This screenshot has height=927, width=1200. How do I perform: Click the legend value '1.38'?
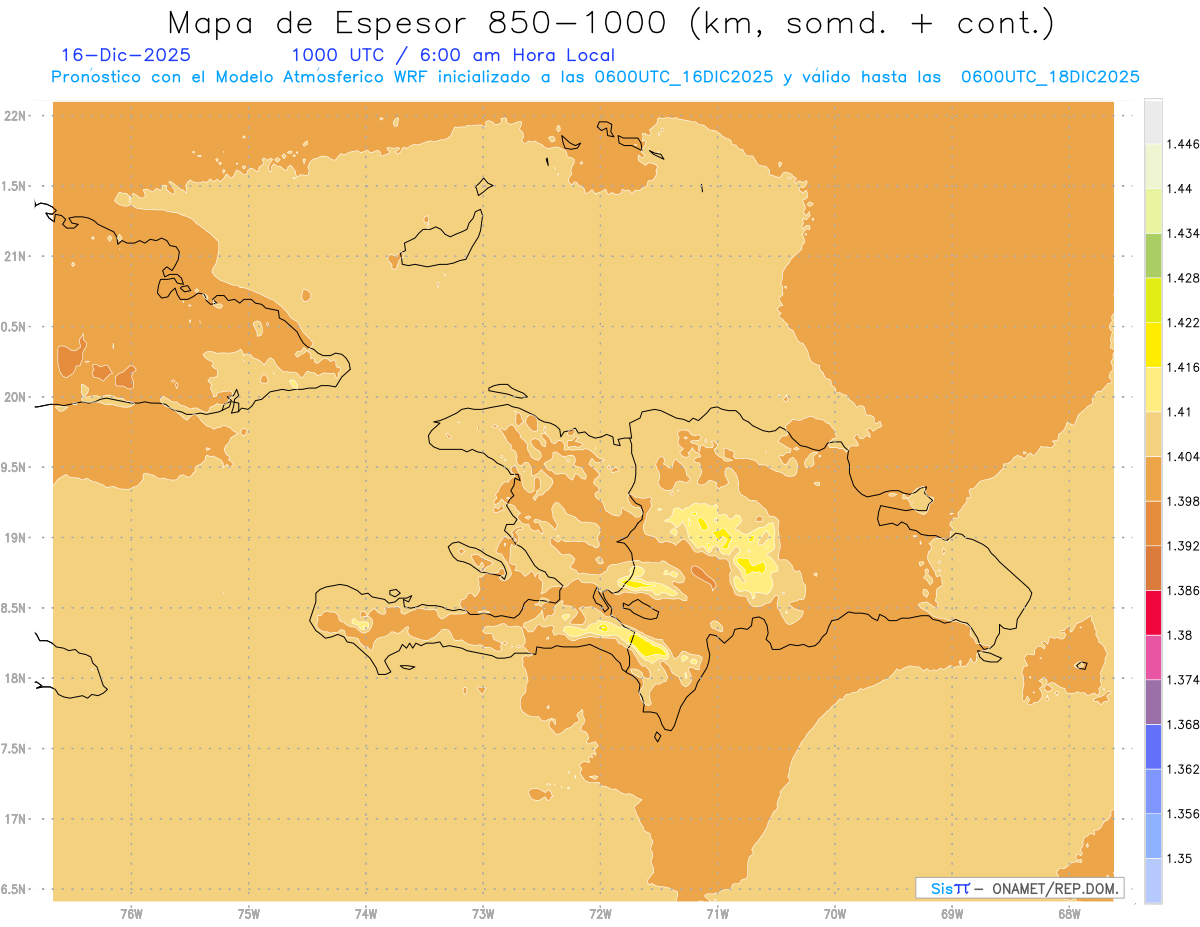(1180, 635)
